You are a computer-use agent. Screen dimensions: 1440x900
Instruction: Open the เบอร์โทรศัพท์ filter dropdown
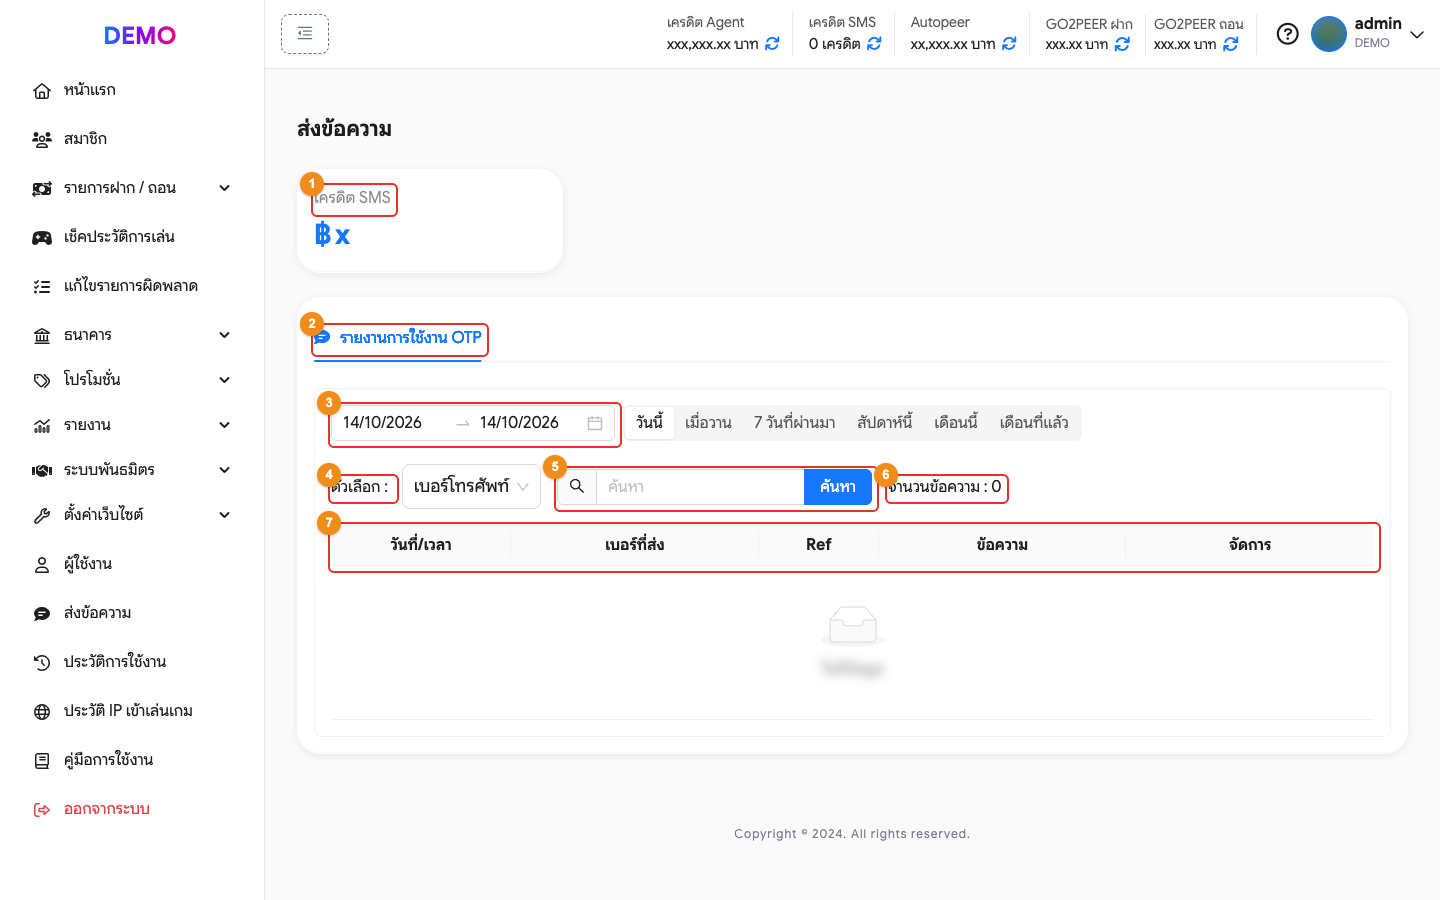pyautogui.click(x=471, y=487)
